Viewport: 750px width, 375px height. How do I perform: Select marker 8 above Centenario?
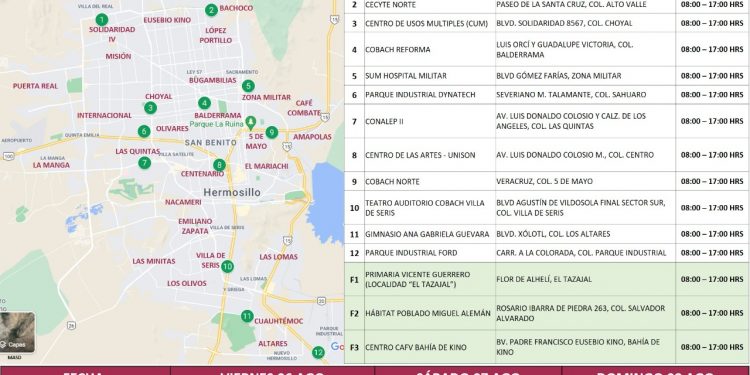[220, 165]
